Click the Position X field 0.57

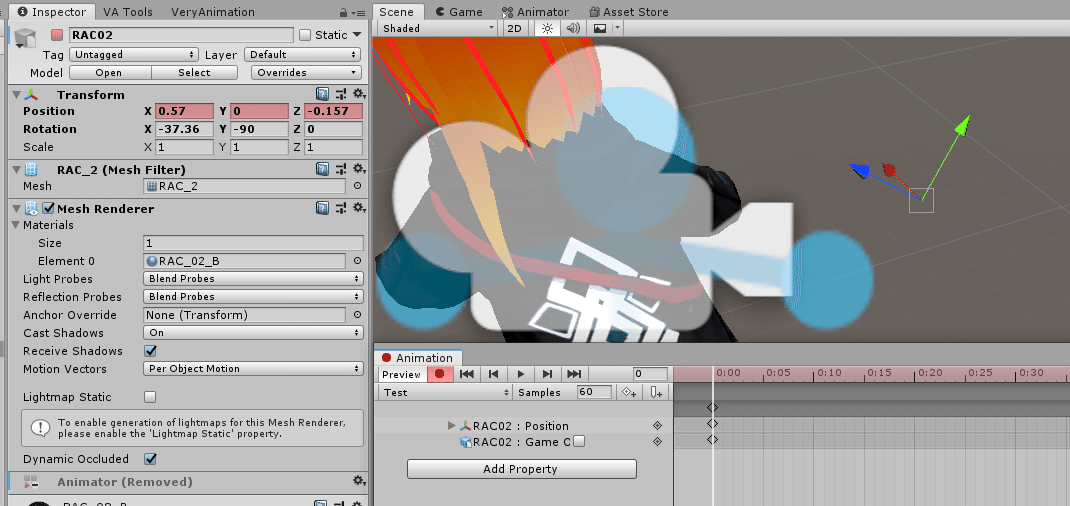(x=184, y=111)
